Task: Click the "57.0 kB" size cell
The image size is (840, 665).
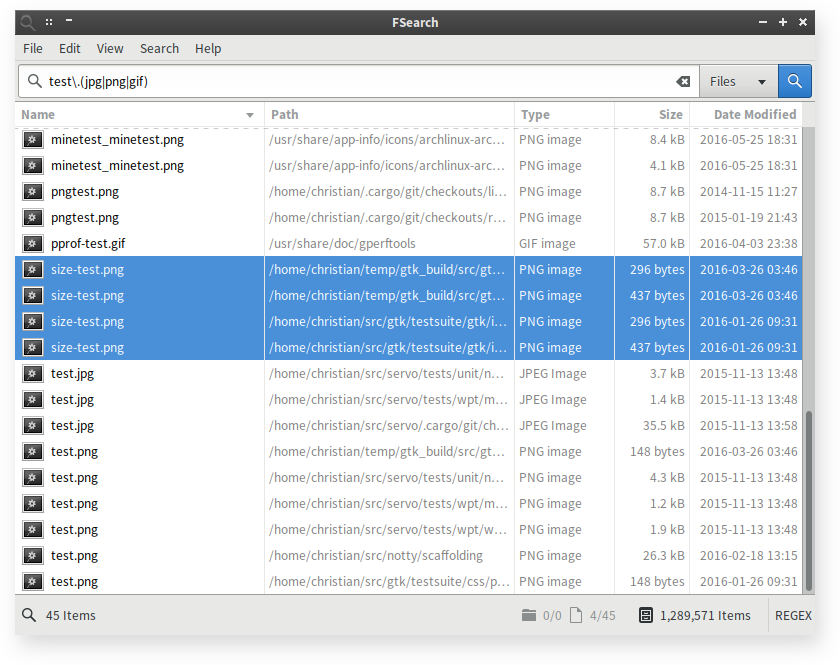Action: coord(664,244)
